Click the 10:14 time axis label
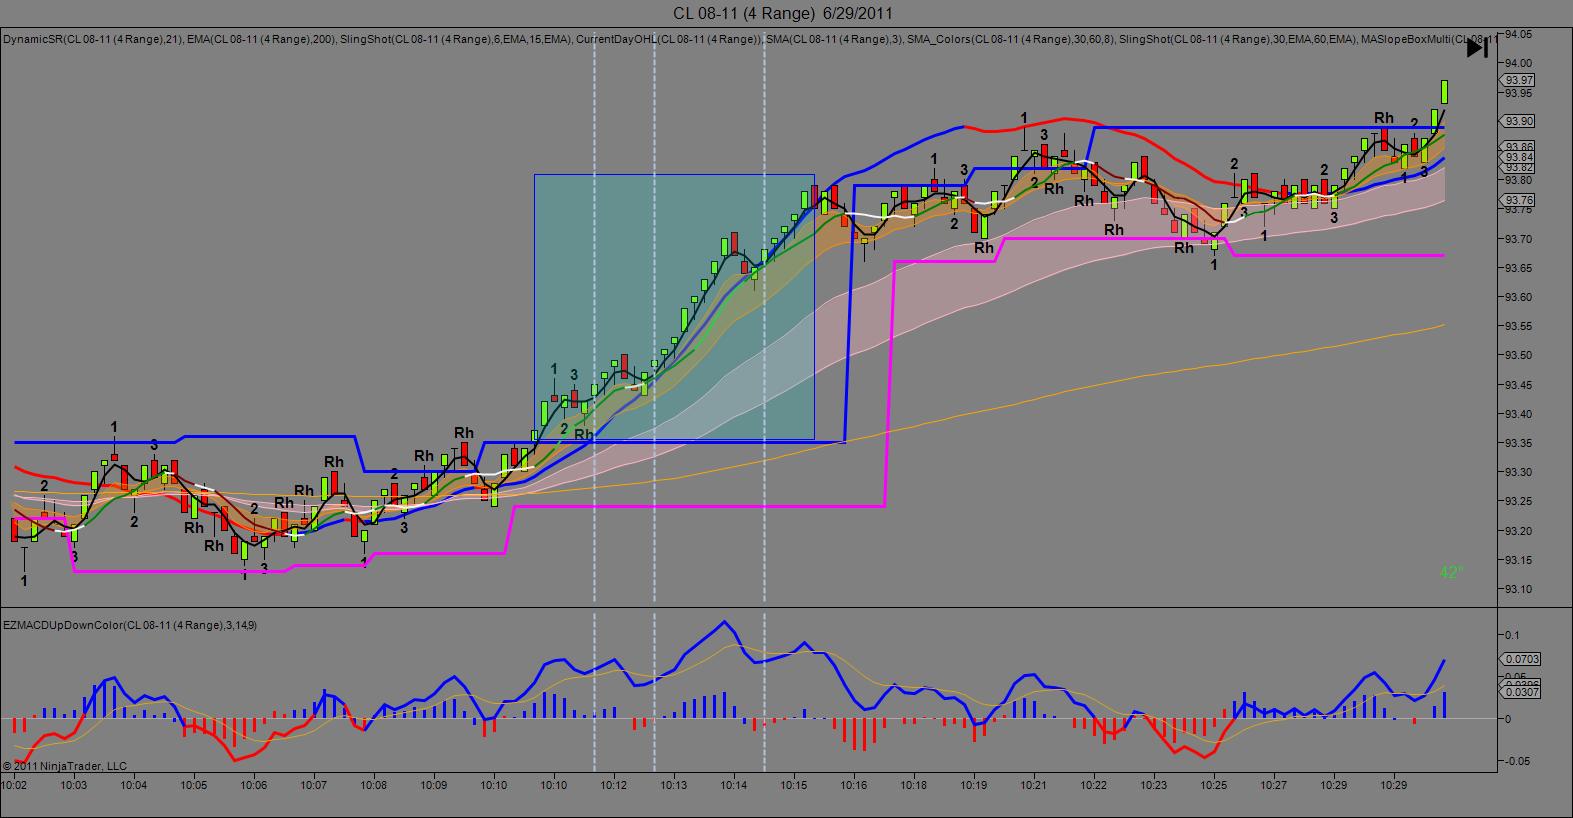This screenshot has width=1573, height=818. (734, 786)
